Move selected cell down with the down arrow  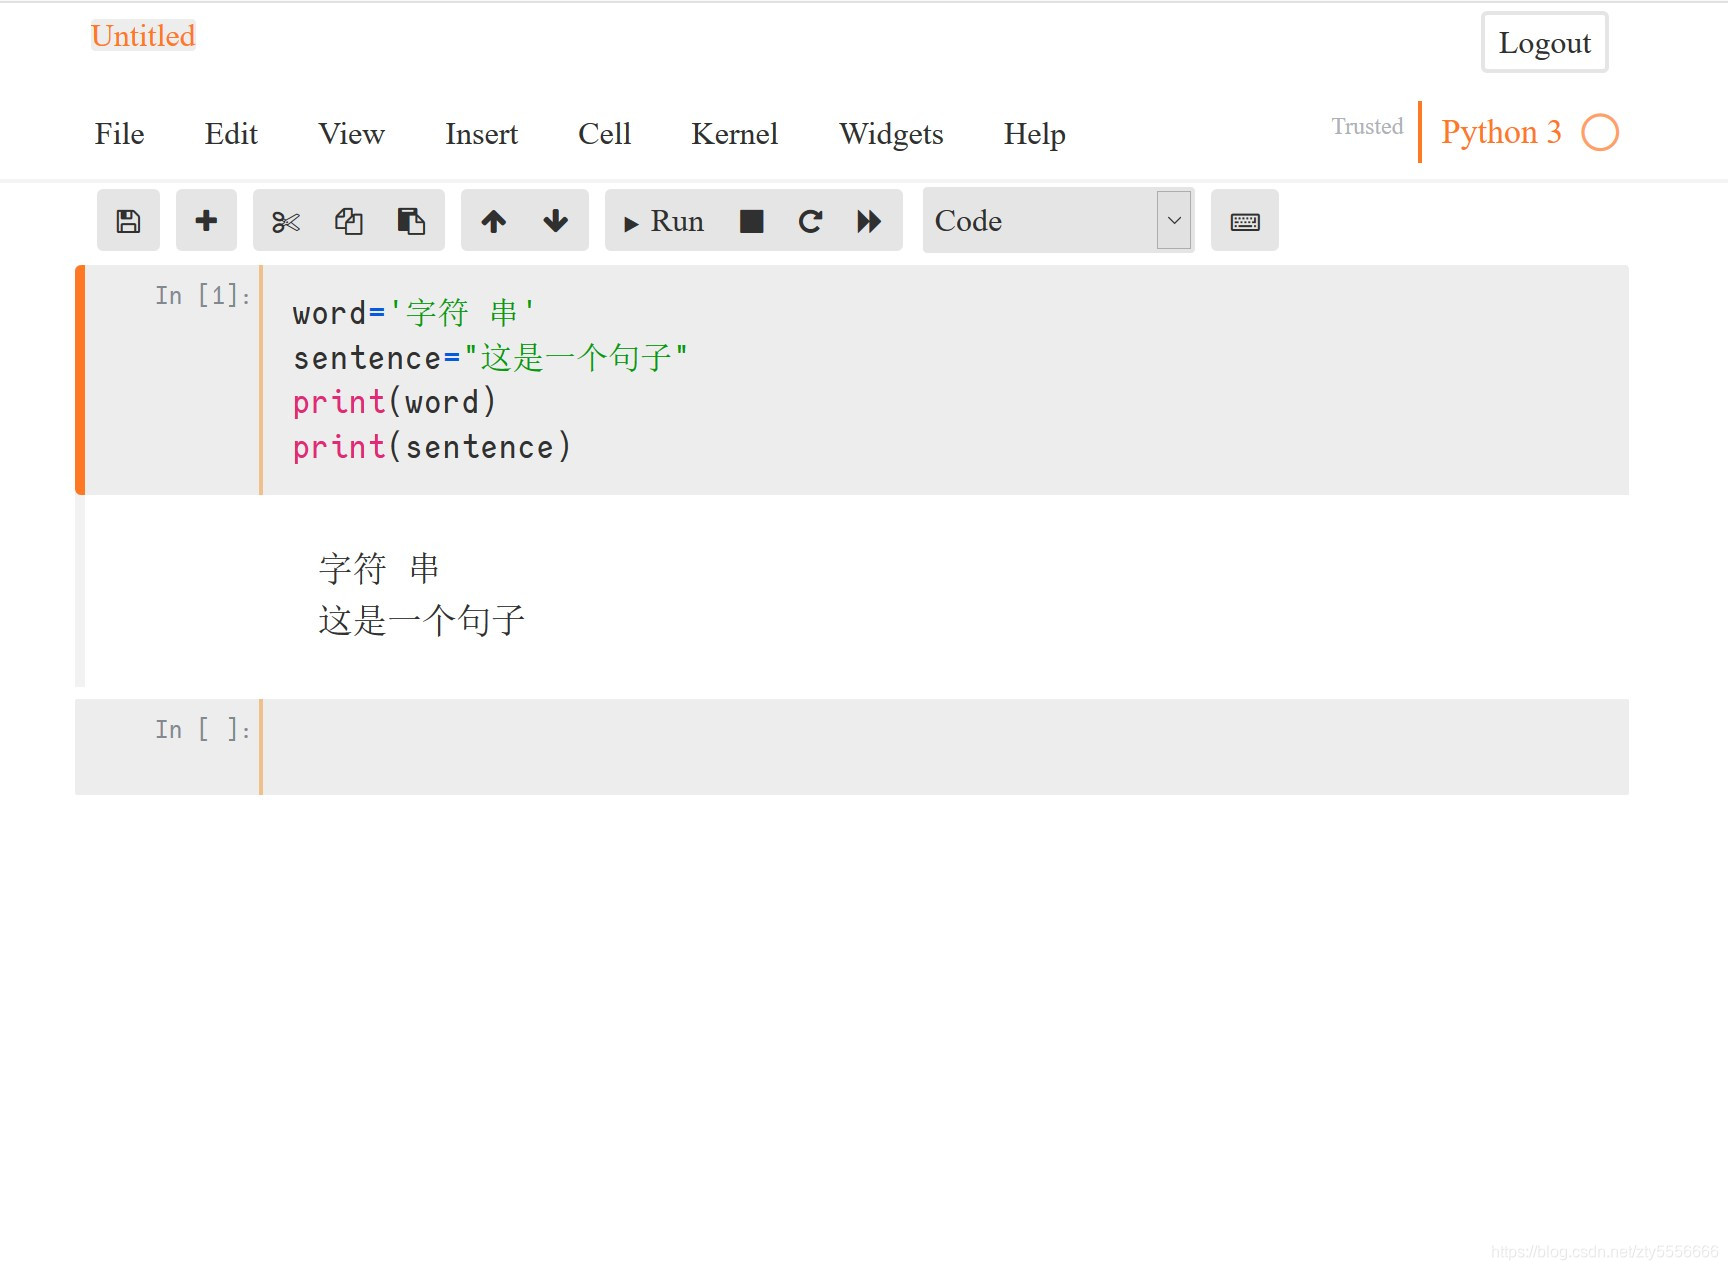556,221
